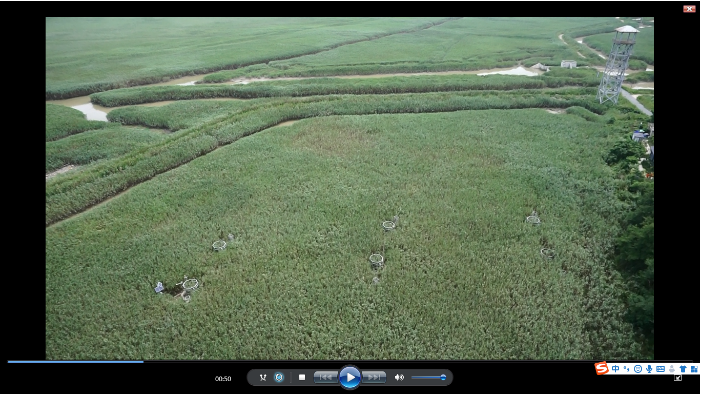Image resolution: width=701 pixels, height=394 pixels.
Task: Toggle repeat mode in the player
Action: [x=279, y=377]
